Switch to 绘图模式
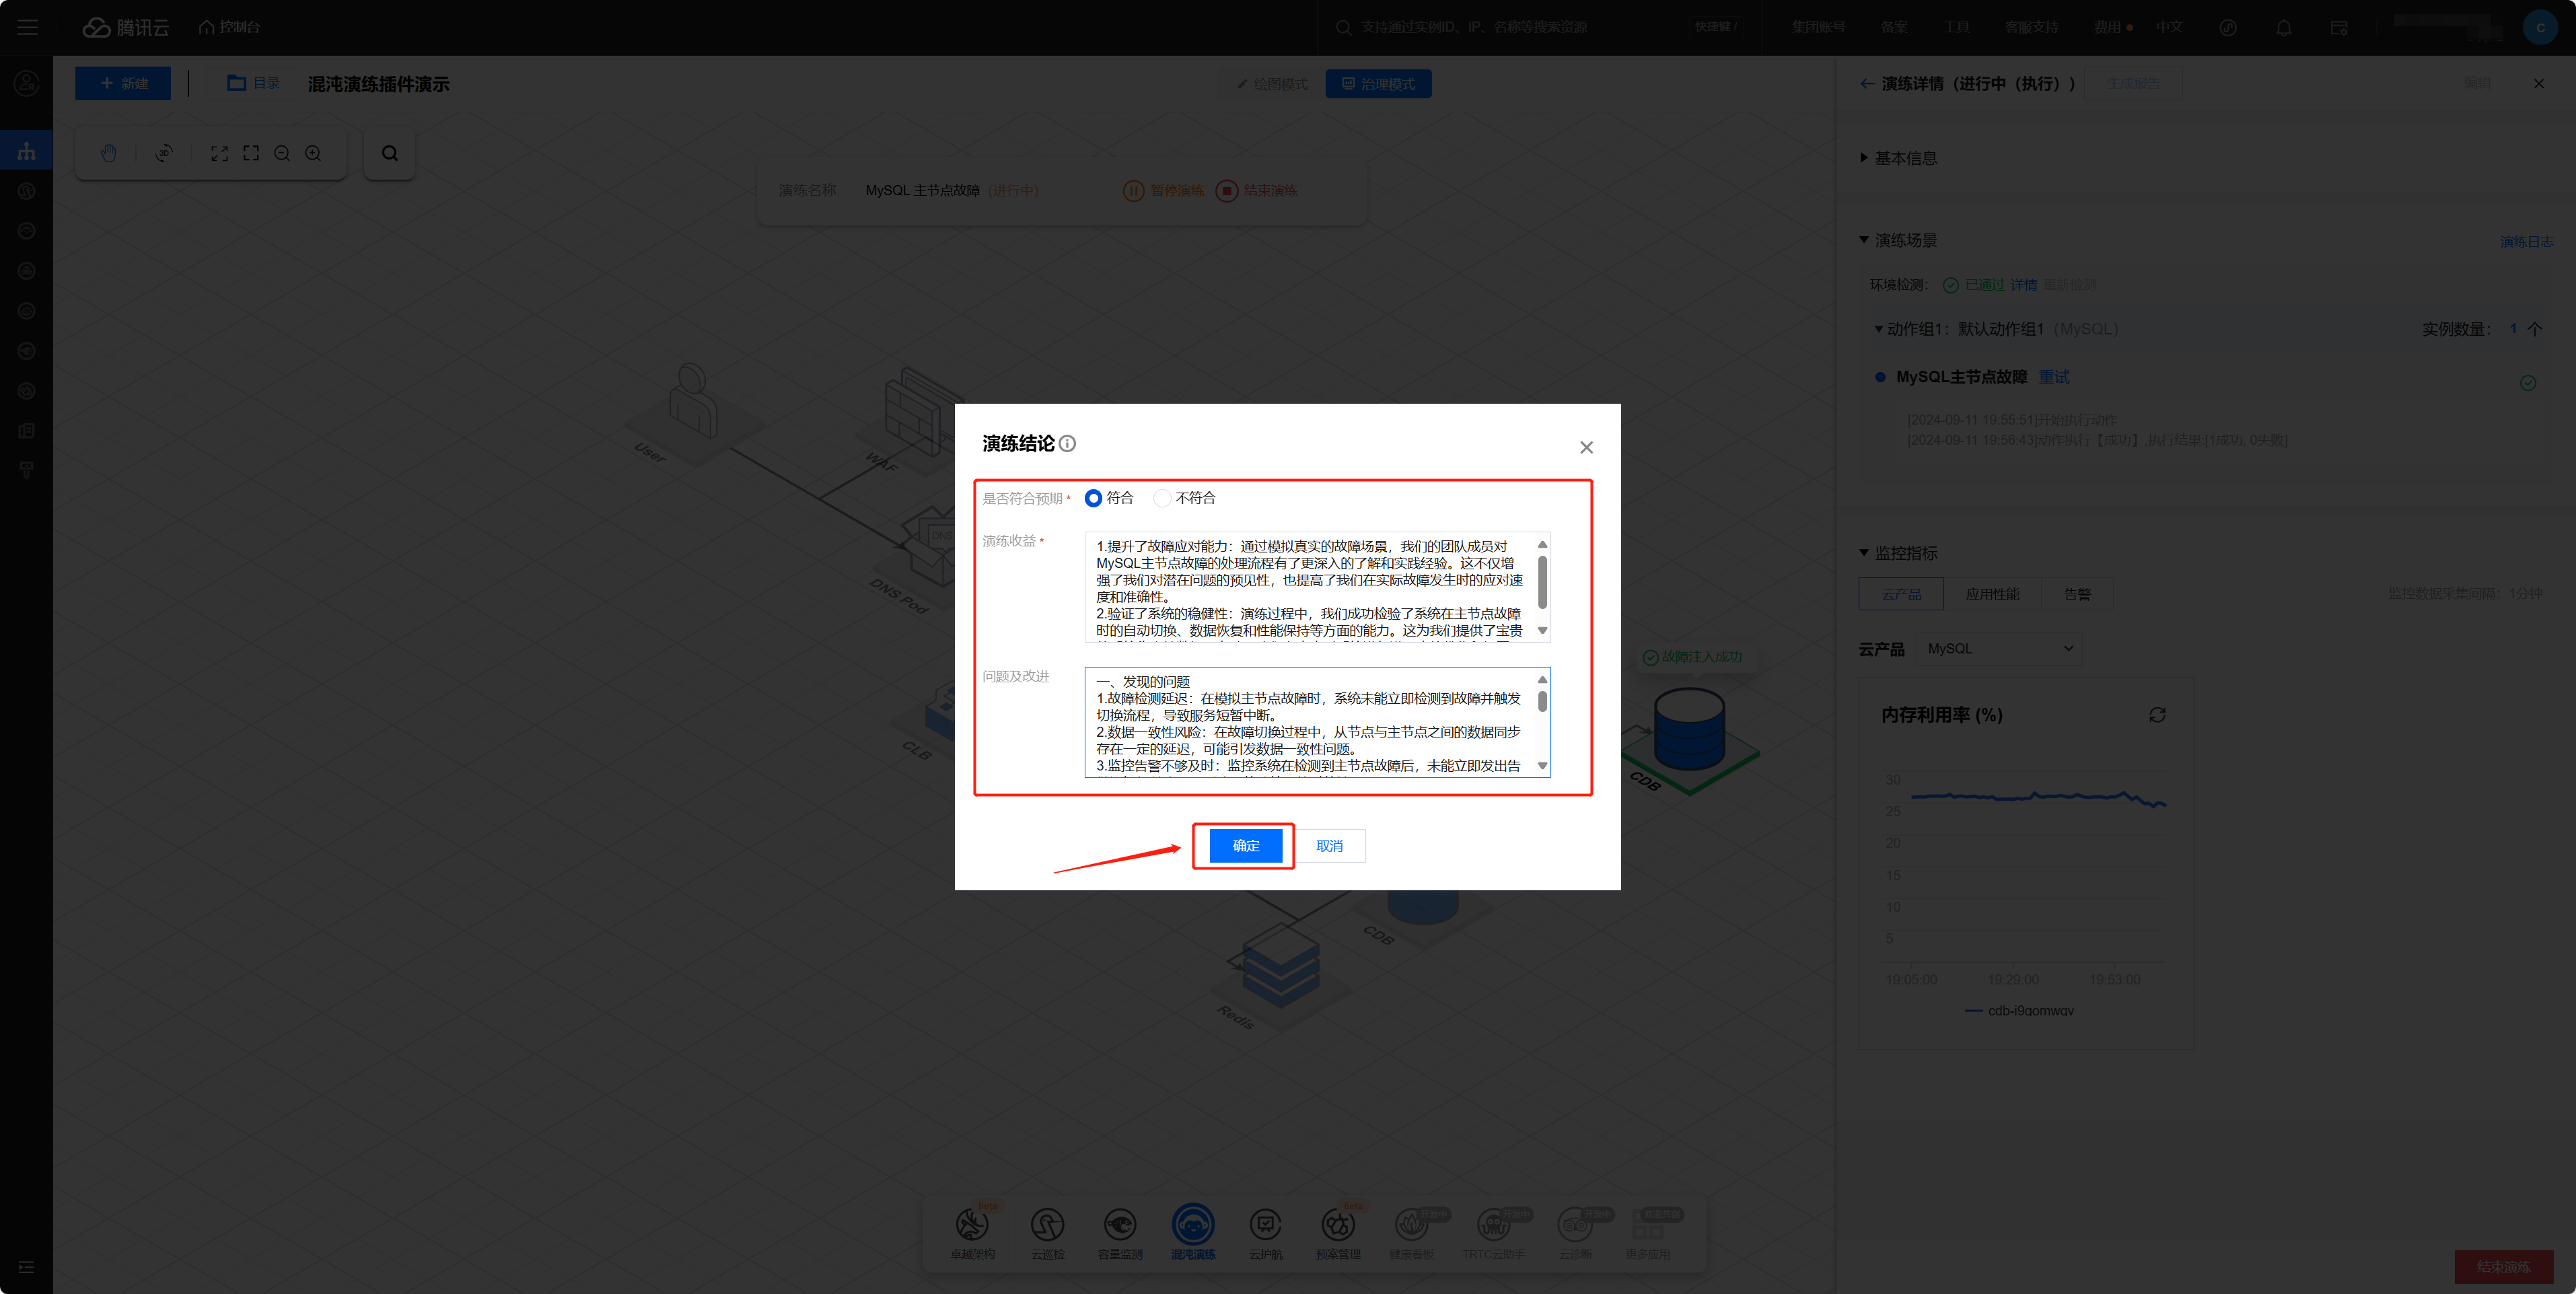 [x=1272, y=84]
